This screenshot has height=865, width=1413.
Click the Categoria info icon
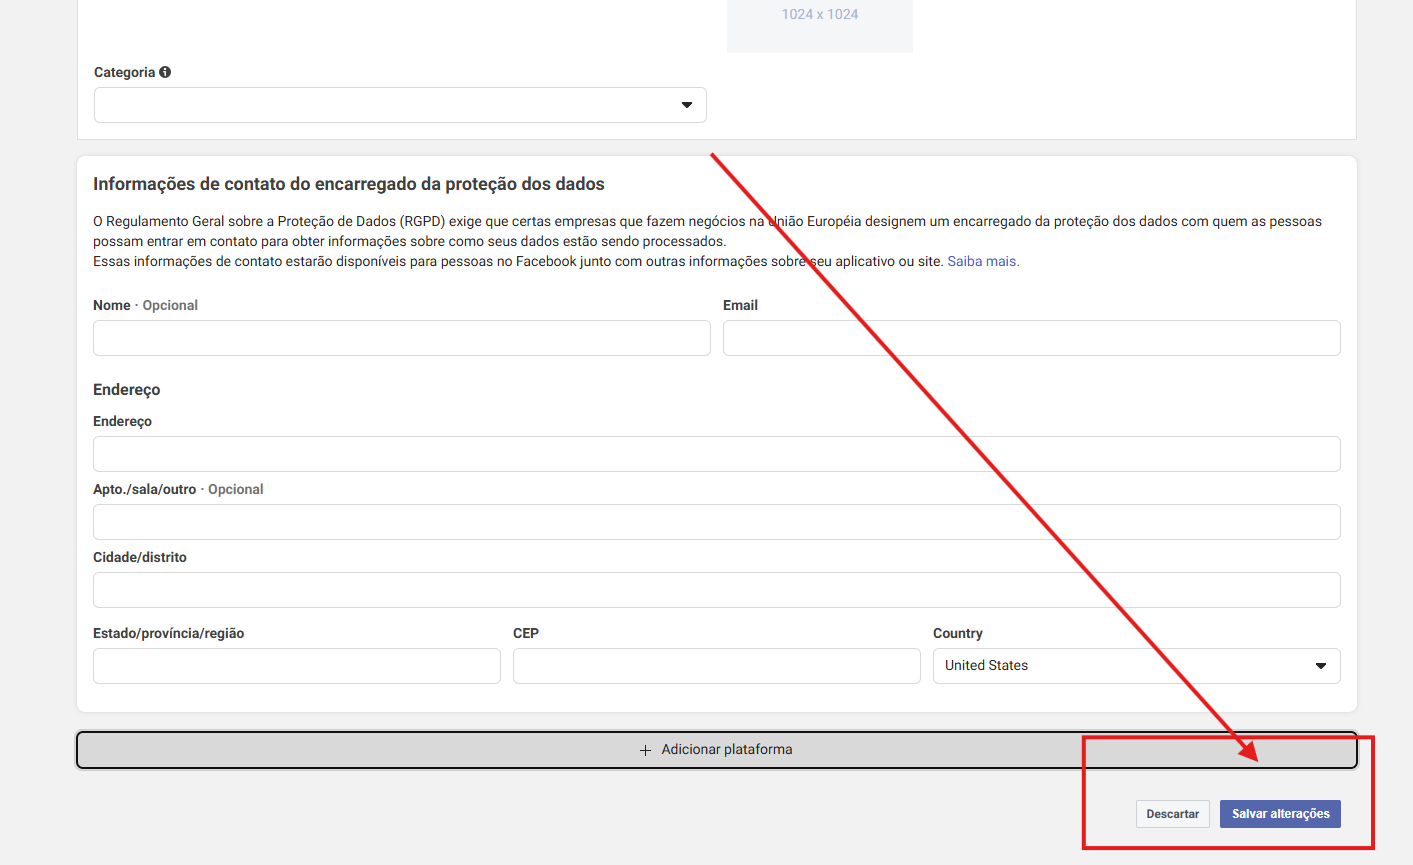tap(165, 72)
